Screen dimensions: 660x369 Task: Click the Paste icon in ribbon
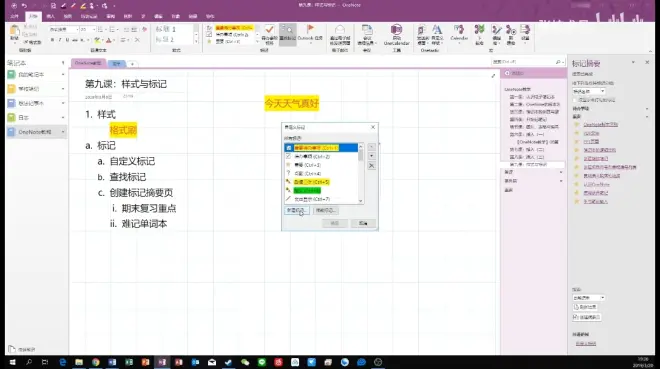pos(14,33)
